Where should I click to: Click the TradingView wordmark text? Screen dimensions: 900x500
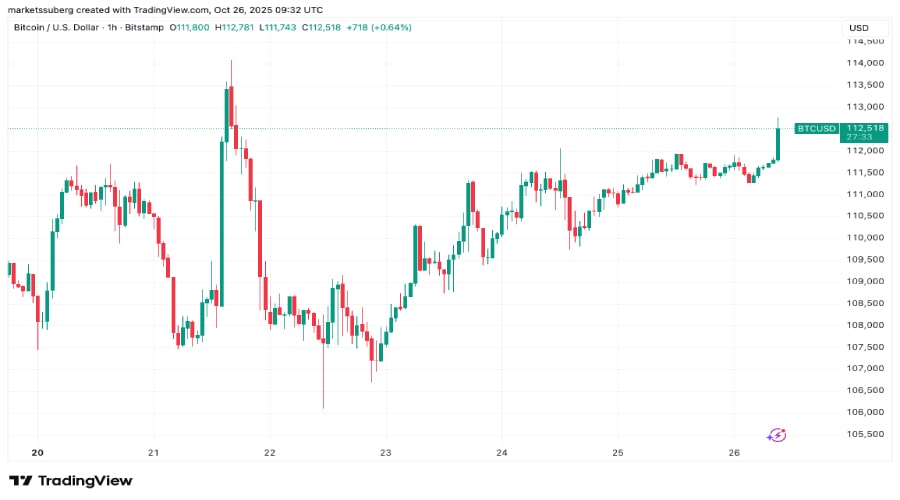pyautogui.click(x=83, y=481)
